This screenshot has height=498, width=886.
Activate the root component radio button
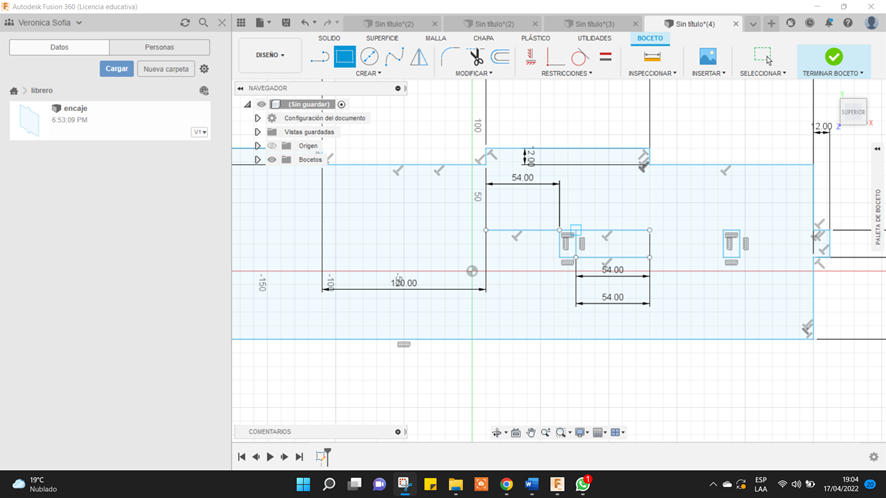[341, 104]
